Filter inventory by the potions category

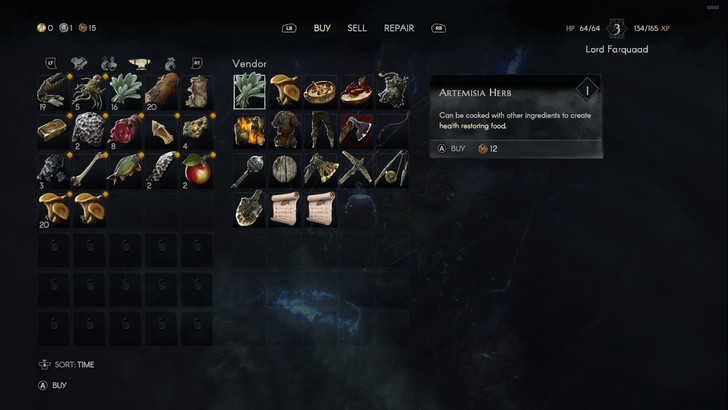pos(109,63)
